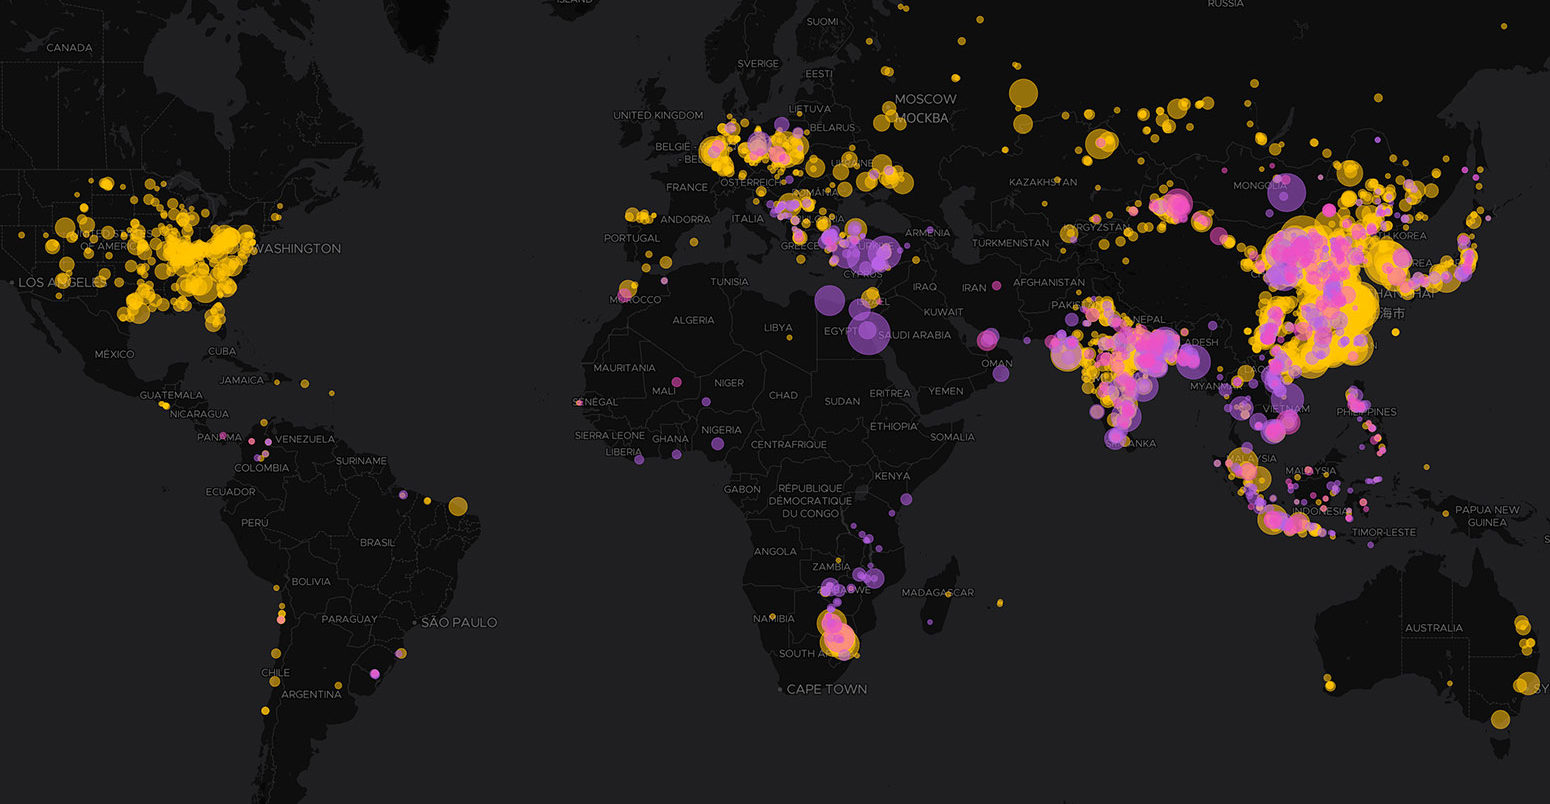Select the FRANCE country label

[x=687, y=187]
